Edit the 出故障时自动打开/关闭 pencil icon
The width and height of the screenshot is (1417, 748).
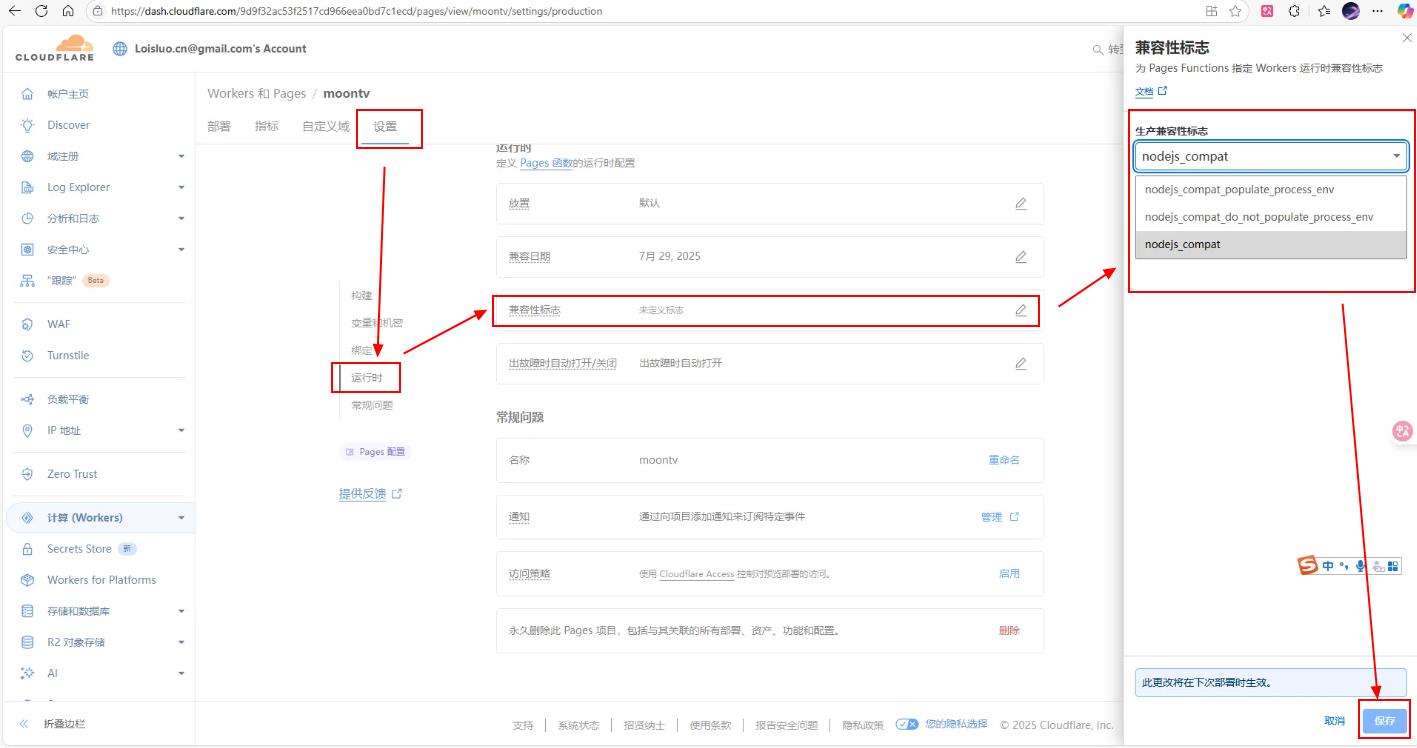point(1021,363)
